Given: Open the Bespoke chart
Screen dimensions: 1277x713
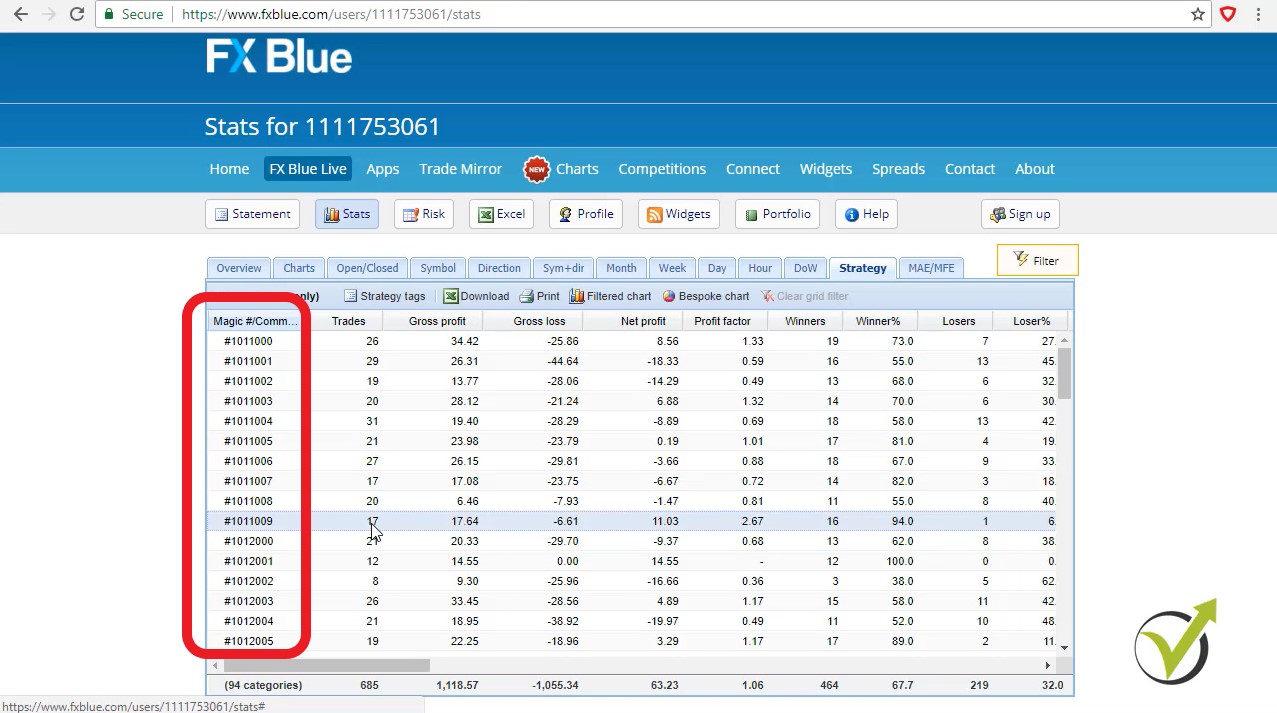Looking at the screenshot, I should [706, 296].
